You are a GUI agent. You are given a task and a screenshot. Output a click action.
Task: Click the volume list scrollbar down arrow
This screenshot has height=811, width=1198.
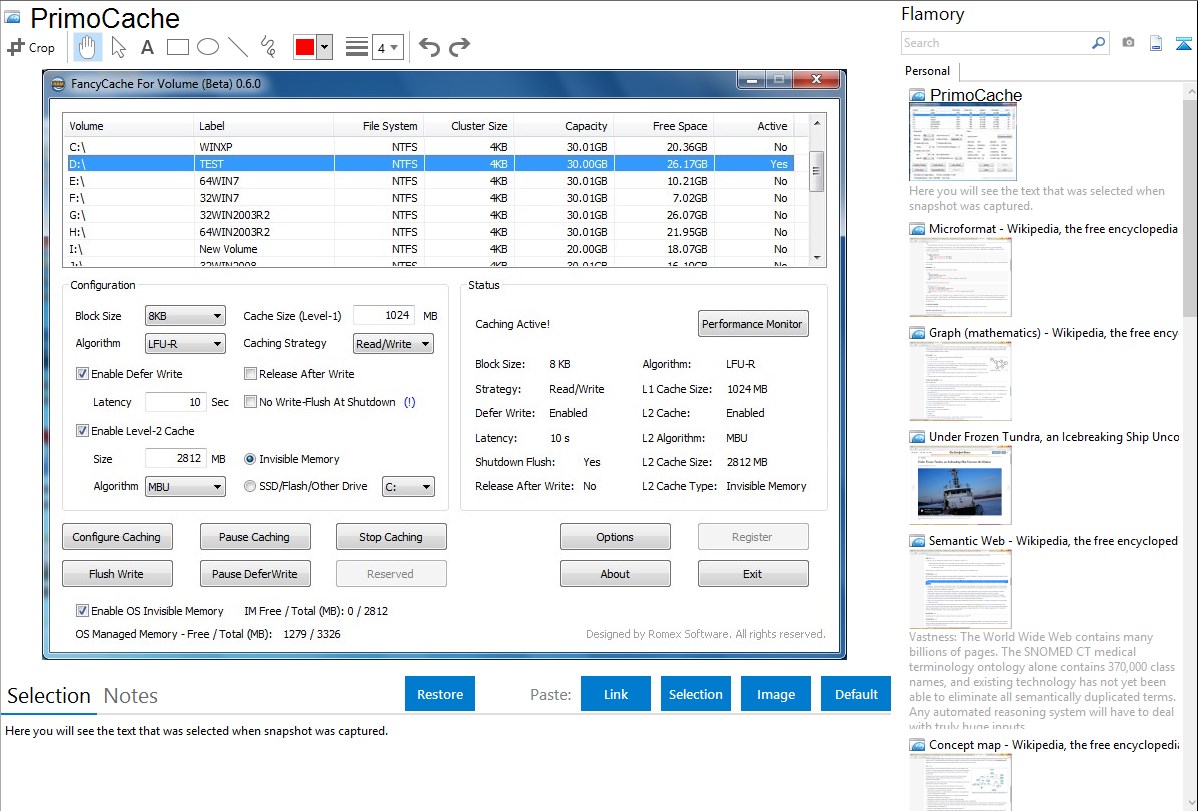(817, 258)
